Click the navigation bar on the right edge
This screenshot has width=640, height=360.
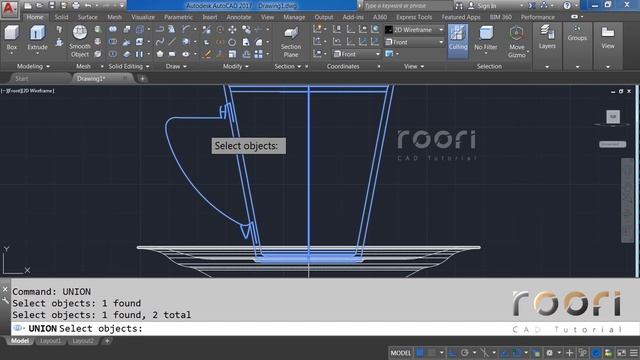click(x=627, y=200)
